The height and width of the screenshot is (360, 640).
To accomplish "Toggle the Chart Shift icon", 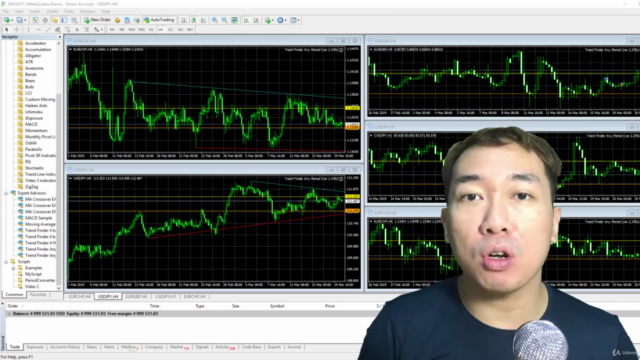I will pyautogui.click(x=256, y=20).
